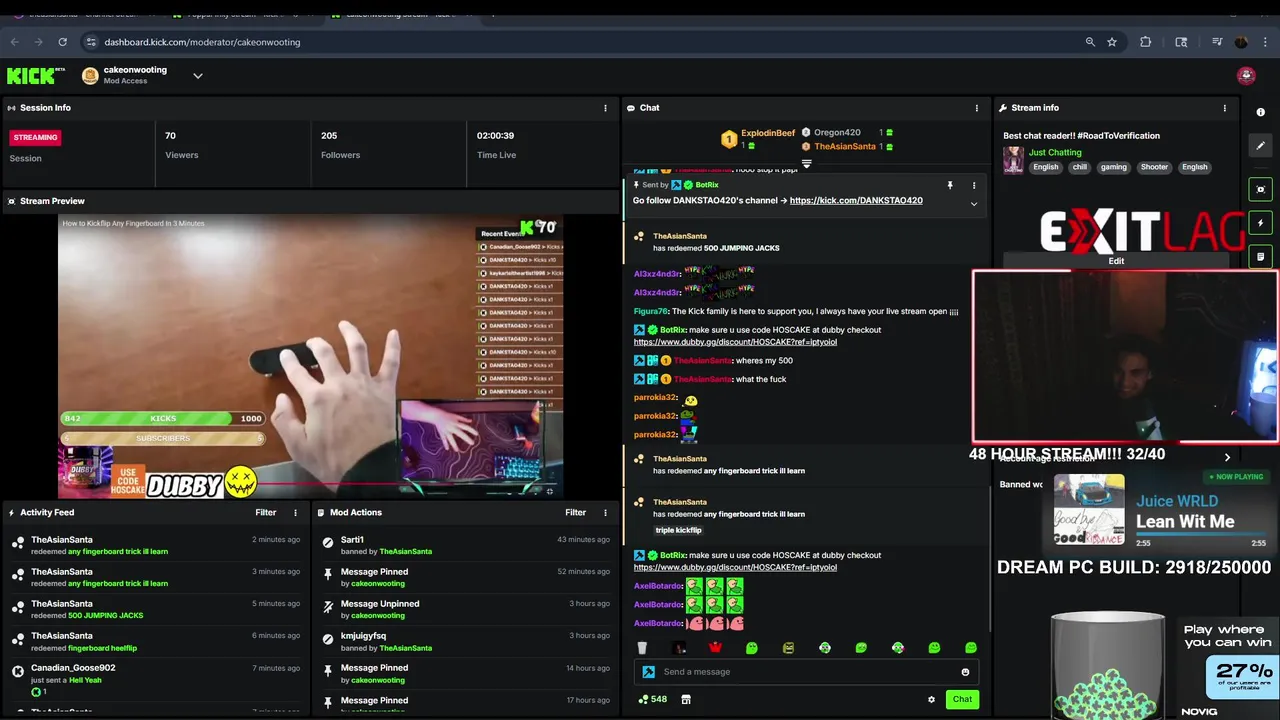1280x720 pixels.
Task: Open site information icon in address bar
Action: coord(91,42)
